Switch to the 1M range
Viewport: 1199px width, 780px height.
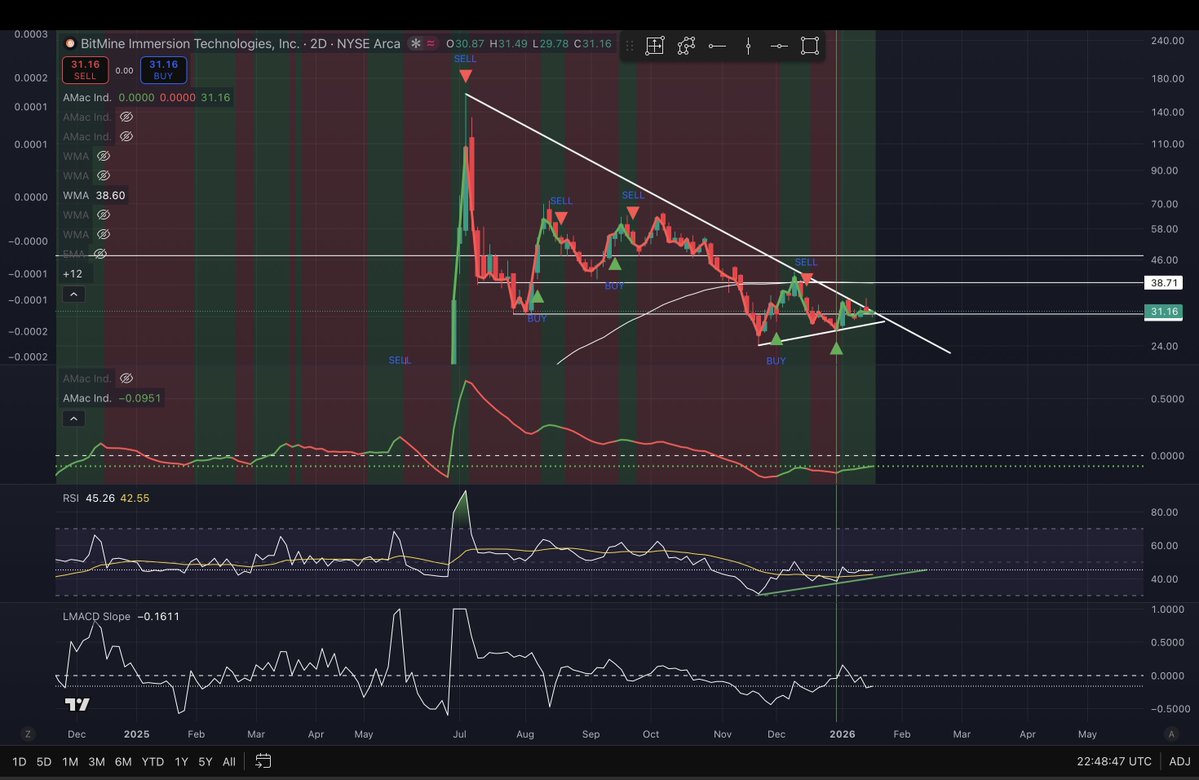(x=70, y=762)
